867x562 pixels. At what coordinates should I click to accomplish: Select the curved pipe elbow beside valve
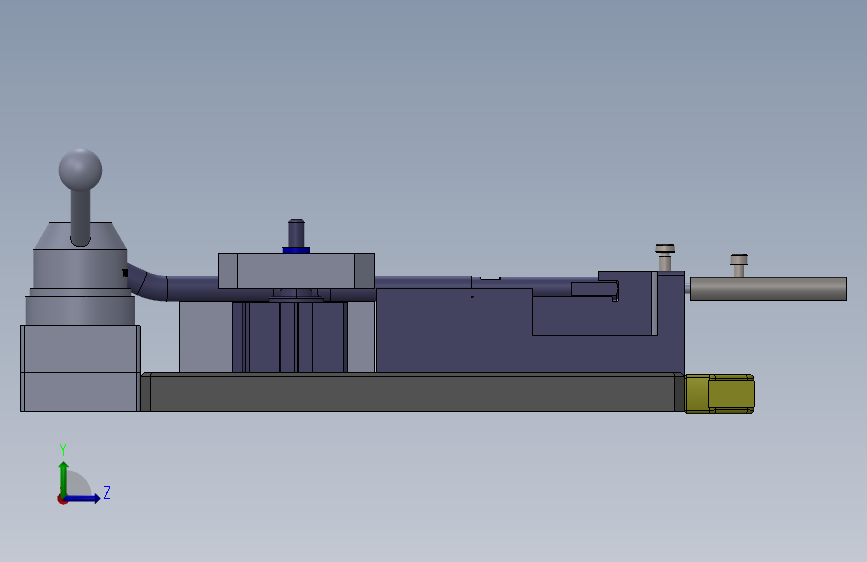[x=147, y=283]
